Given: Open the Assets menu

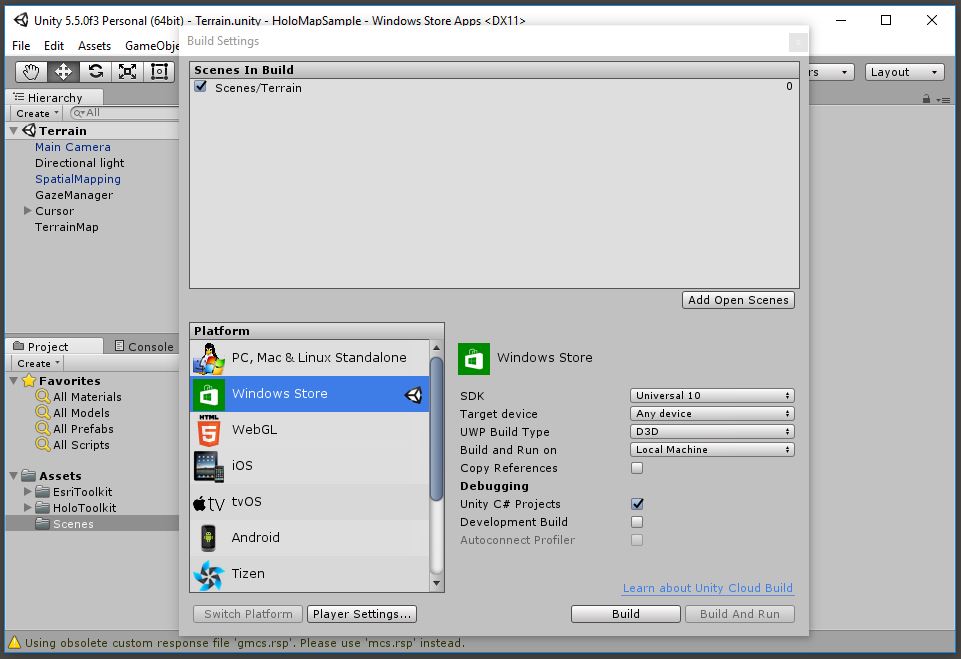Looking at the screenshot, I should (x=94, y=45).
